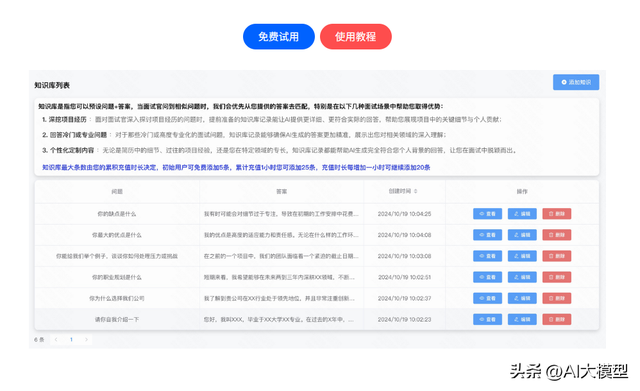640x391 pixels.
Task: View the row created at 10:03:08
Action: pos(487,256)
